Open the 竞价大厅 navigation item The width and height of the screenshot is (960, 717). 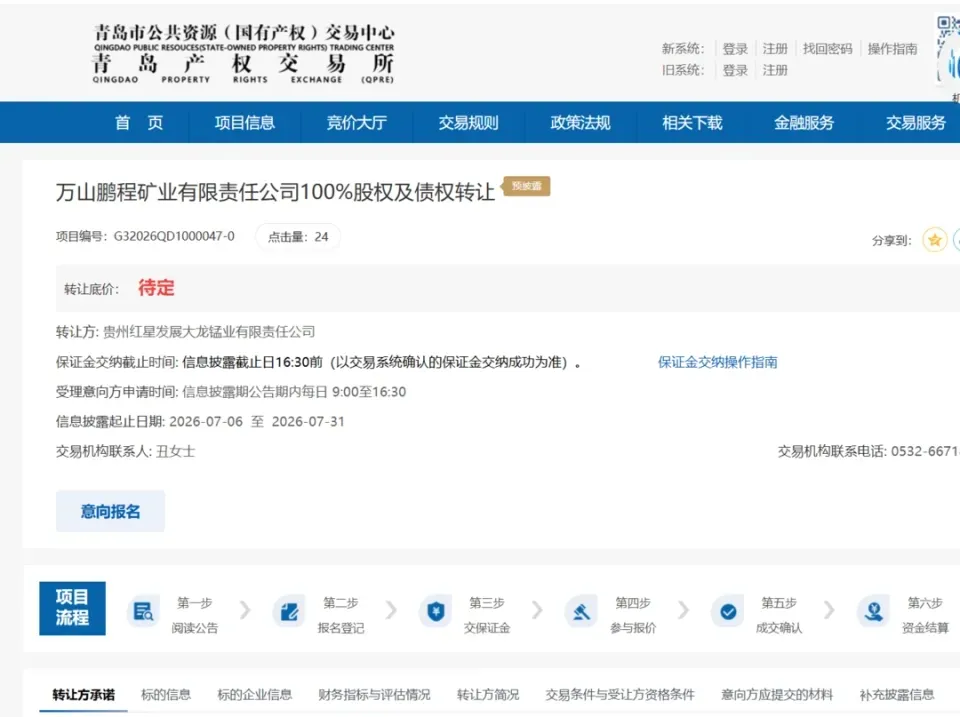356,122
